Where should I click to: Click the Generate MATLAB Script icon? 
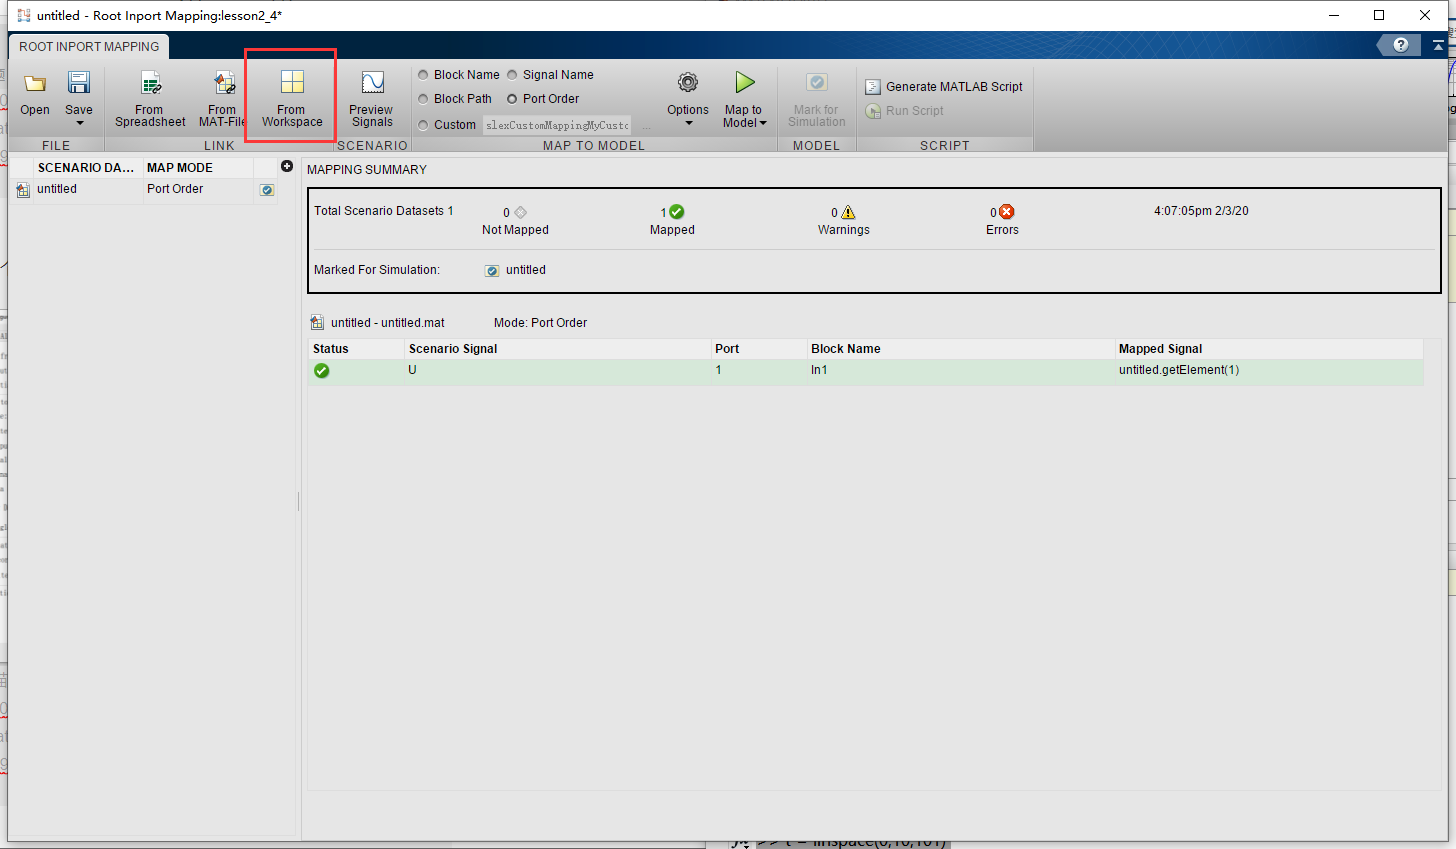click(x=872, y=86)
